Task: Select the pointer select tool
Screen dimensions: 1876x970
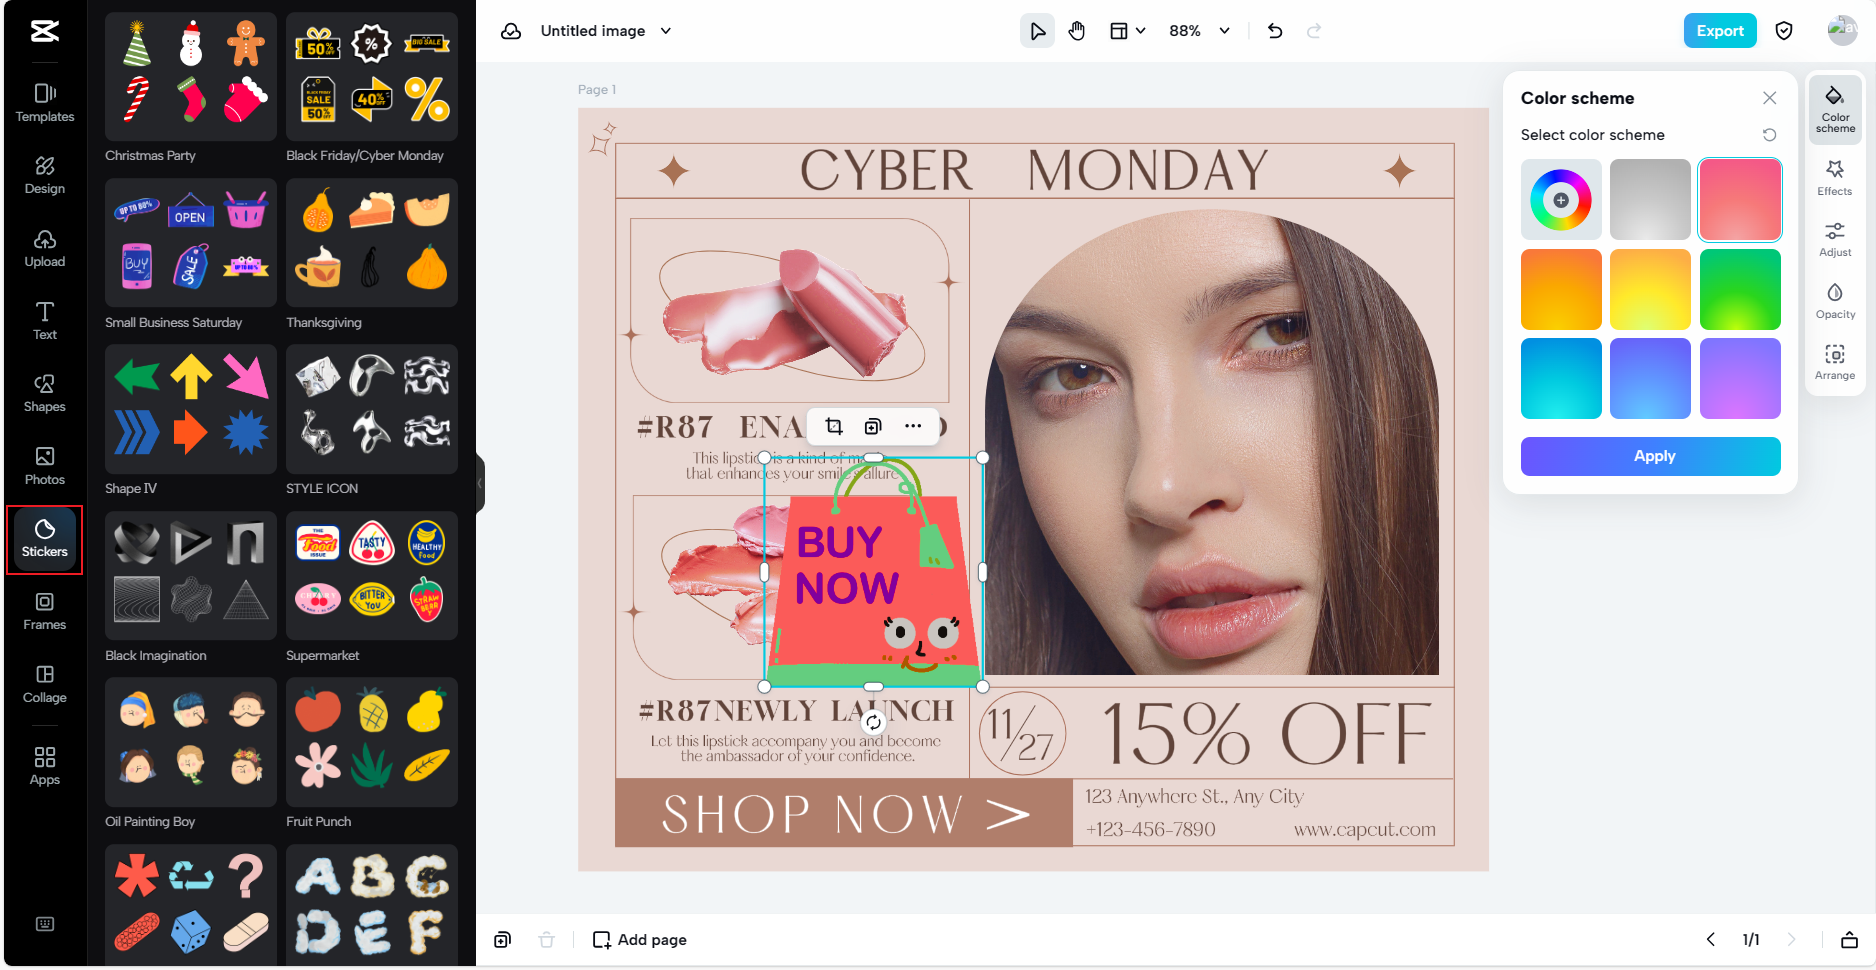Action: pyautogui.click(x=1037, y=31)
